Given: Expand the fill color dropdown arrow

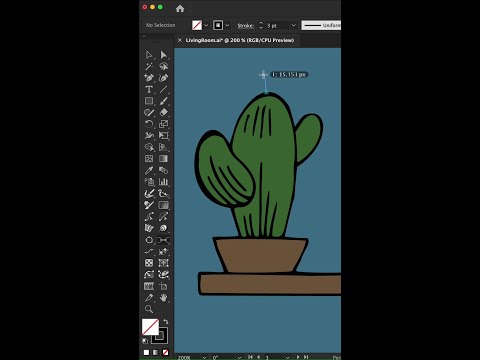Looking at the screenshot, I should (x=206, y=25).
